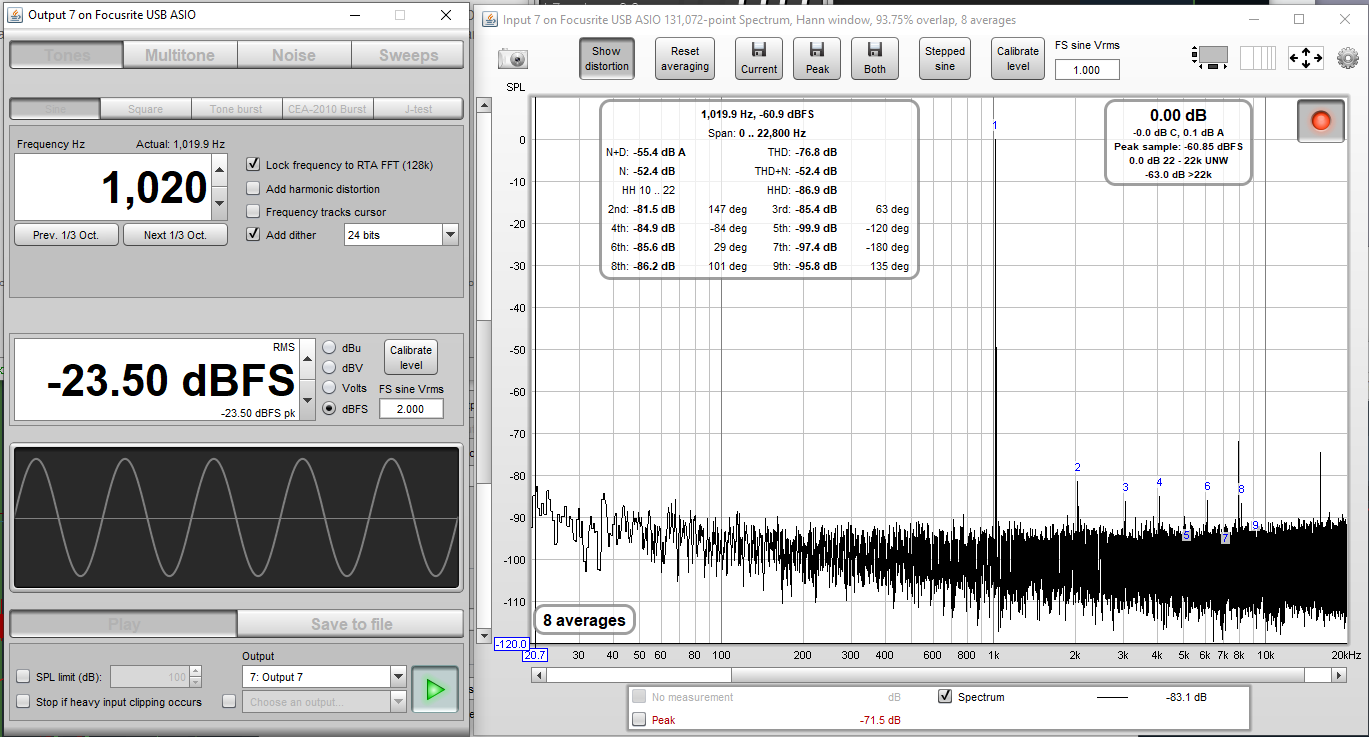The height and width of the screenshot is (737, 1369).
Task: Increase SPL limit with the up arrow
Action: pos(195,672)
